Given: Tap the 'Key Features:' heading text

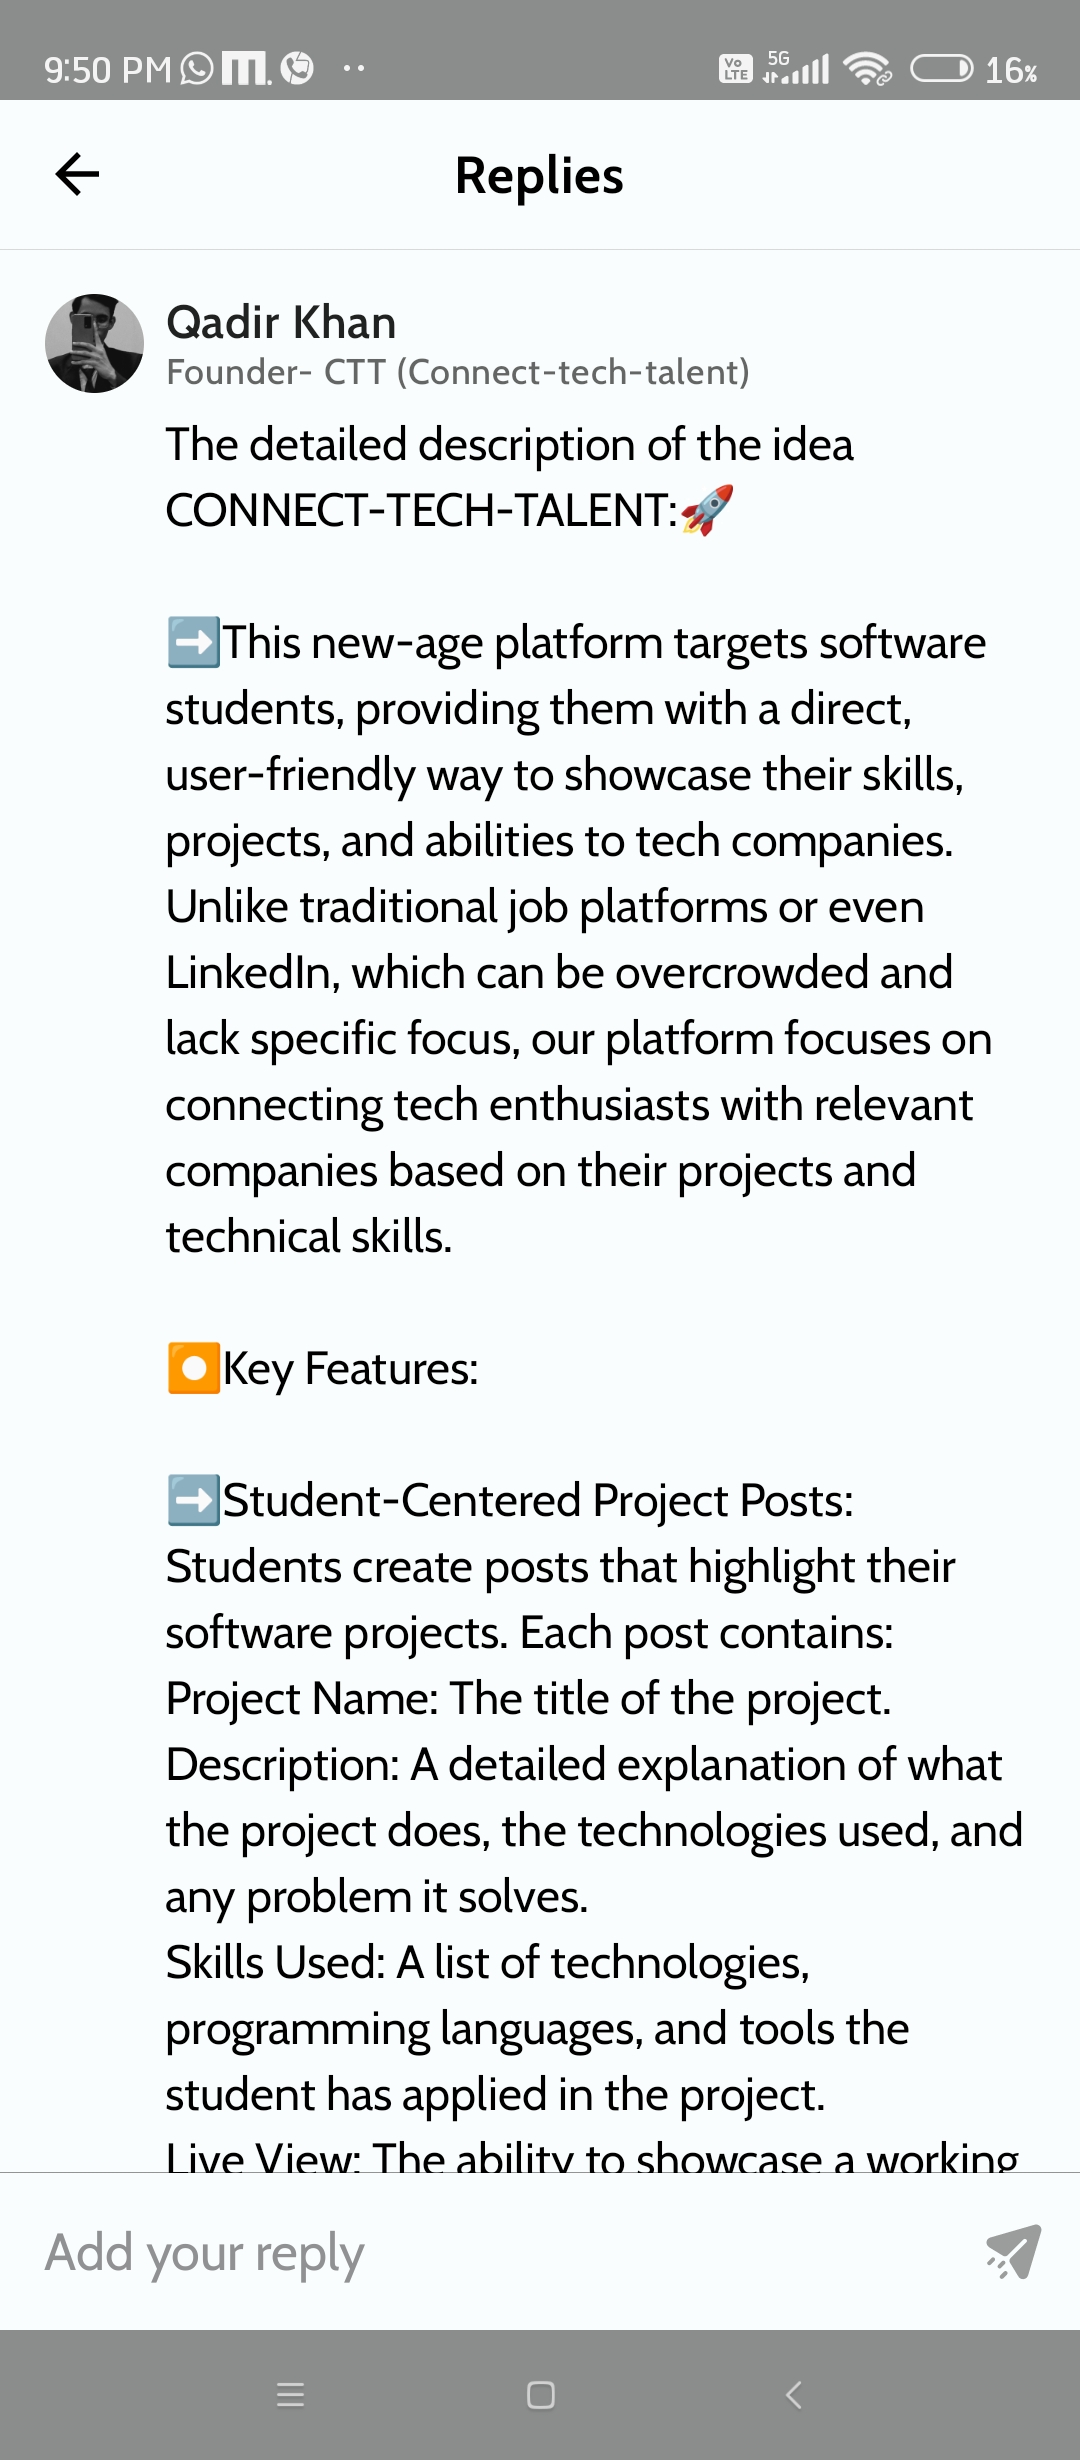Looking at the screenshot, I should click(350, 1368).
